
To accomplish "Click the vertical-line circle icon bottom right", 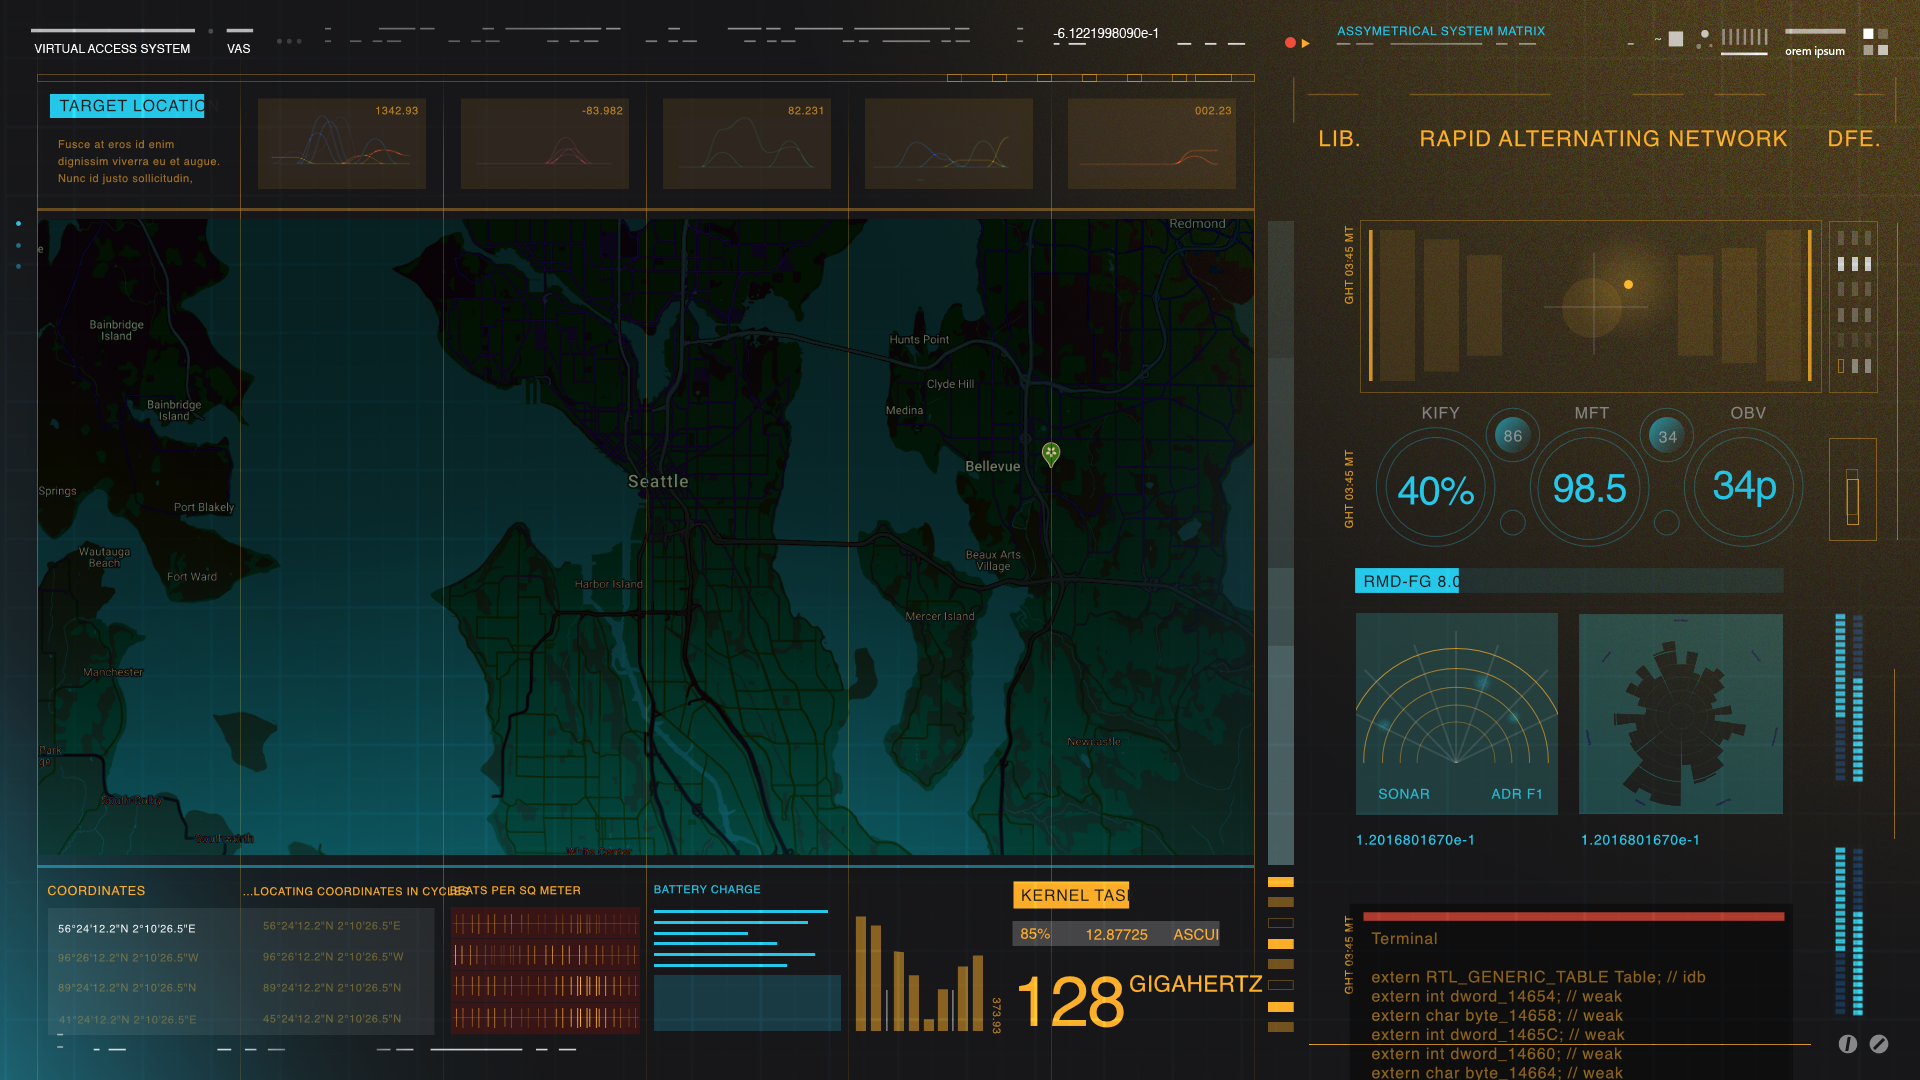I will click(1848, 1044).
